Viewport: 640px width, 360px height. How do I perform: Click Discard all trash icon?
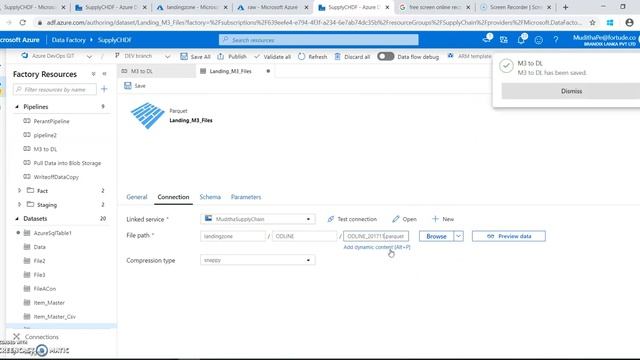[338, 56]
